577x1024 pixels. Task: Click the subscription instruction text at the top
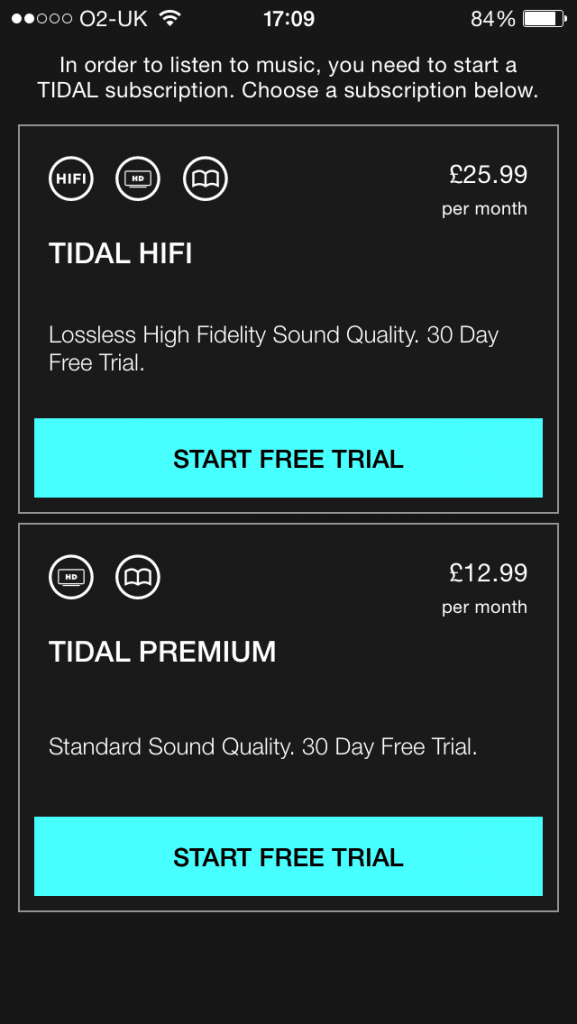pyautogui.click(x=288, y=77)
